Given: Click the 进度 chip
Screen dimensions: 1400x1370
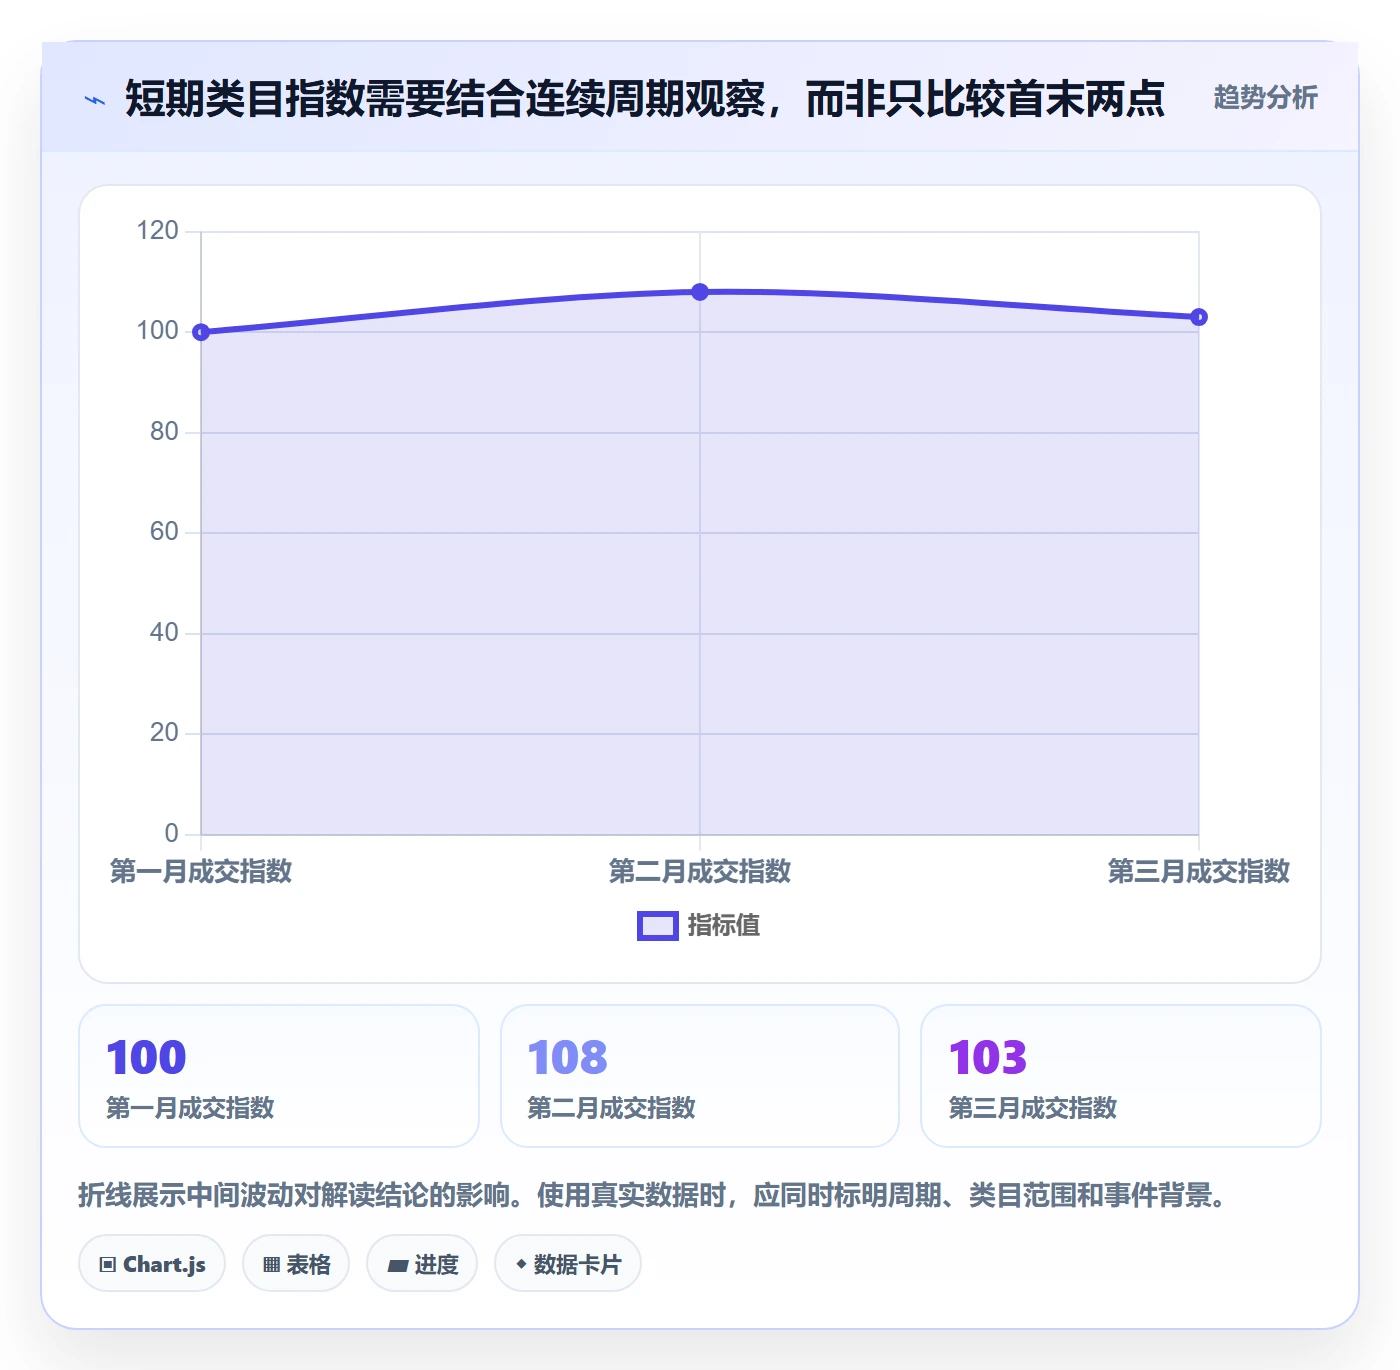Looking at the screenshot, I should click(x=422, y=1264).
